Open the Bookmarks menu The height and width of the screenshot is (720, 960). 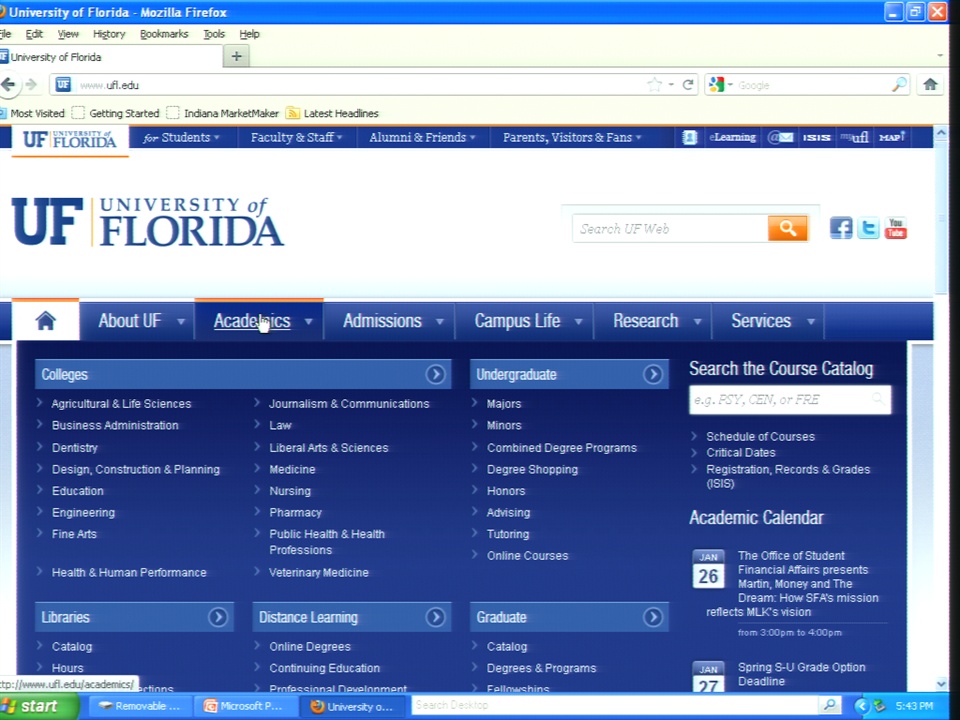click(x=164, y=34)
